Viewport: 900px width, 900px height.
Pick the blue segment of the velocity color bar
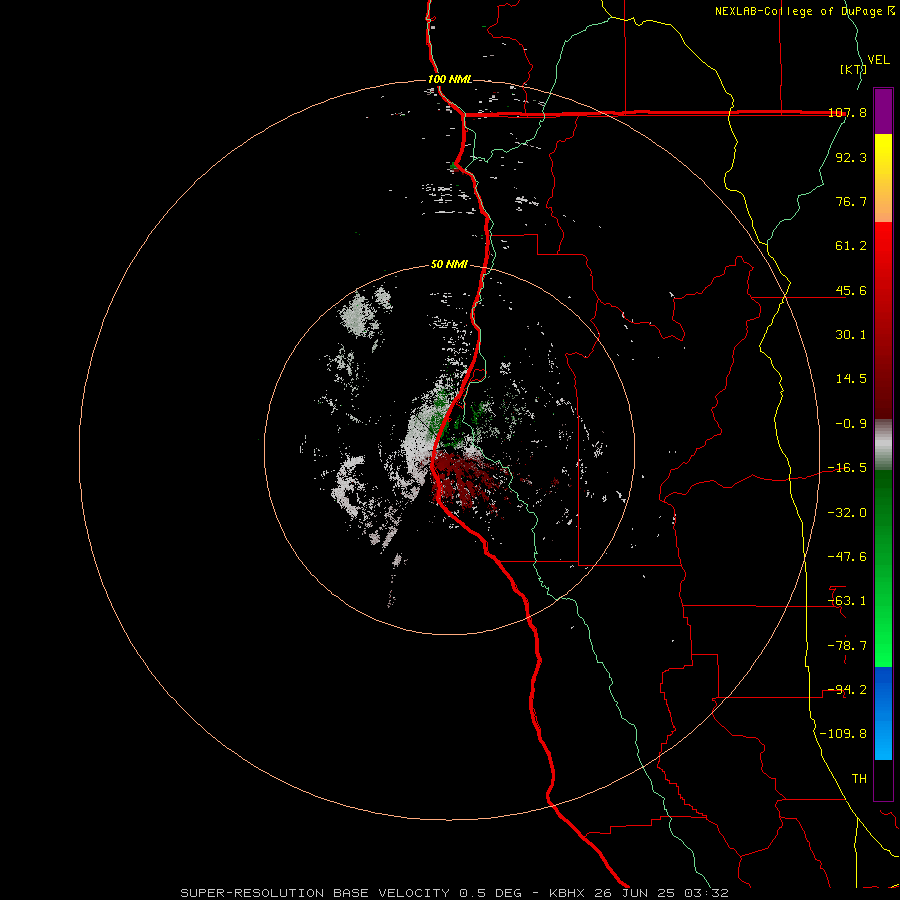[883, 713]
